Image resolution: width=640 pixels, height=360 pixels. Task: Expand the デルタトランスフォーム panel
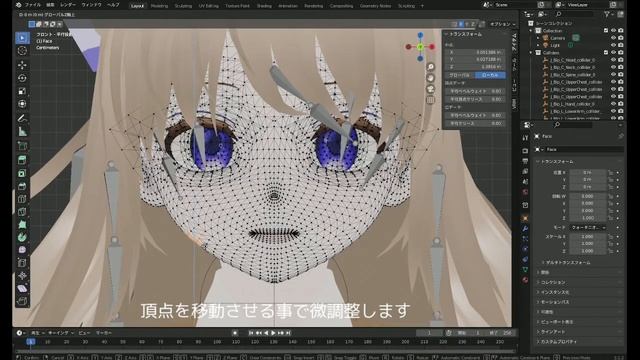pyautogui.click(x=568, y=262)
